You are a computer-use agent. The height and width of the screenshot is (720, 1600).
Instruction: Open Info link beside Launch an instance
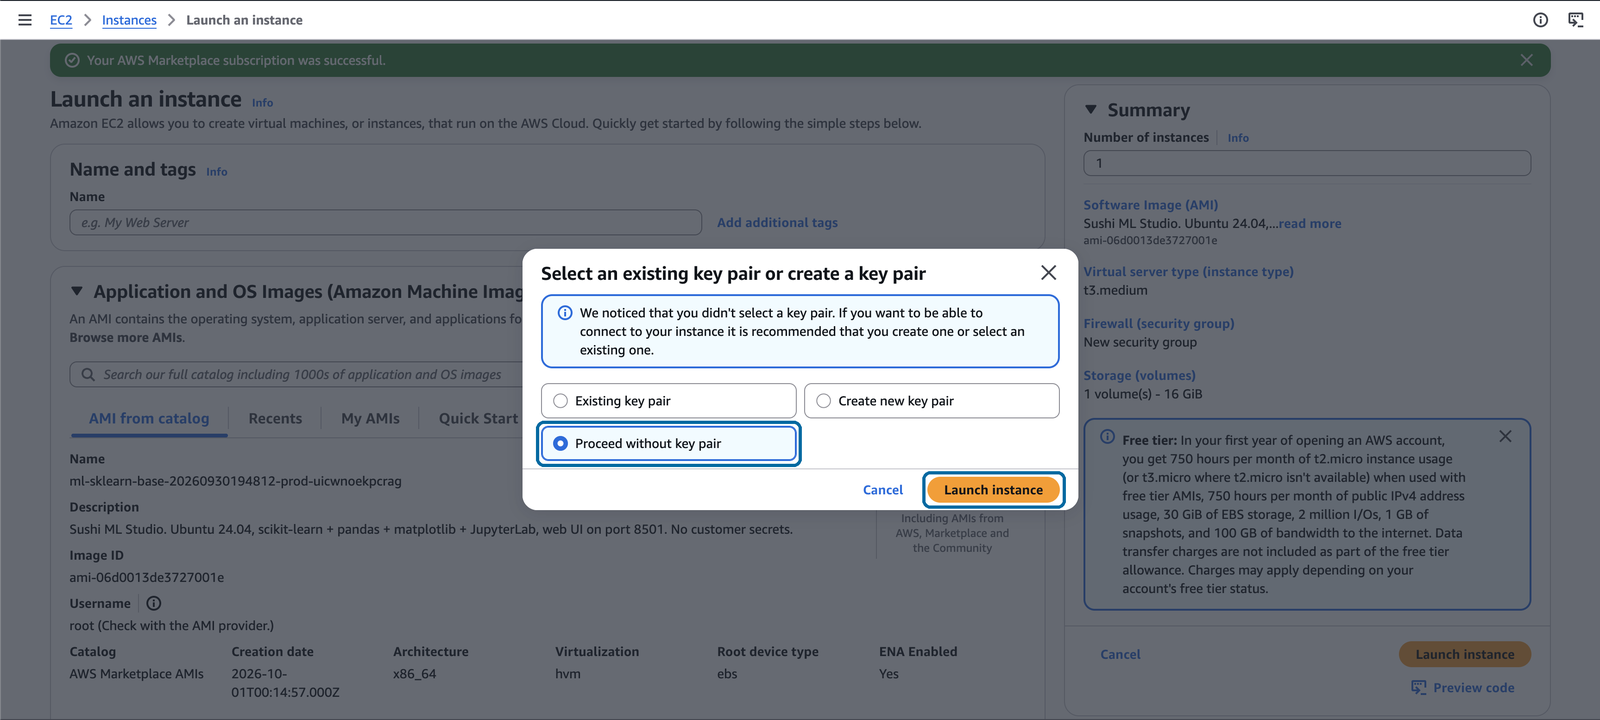point(262,103)
